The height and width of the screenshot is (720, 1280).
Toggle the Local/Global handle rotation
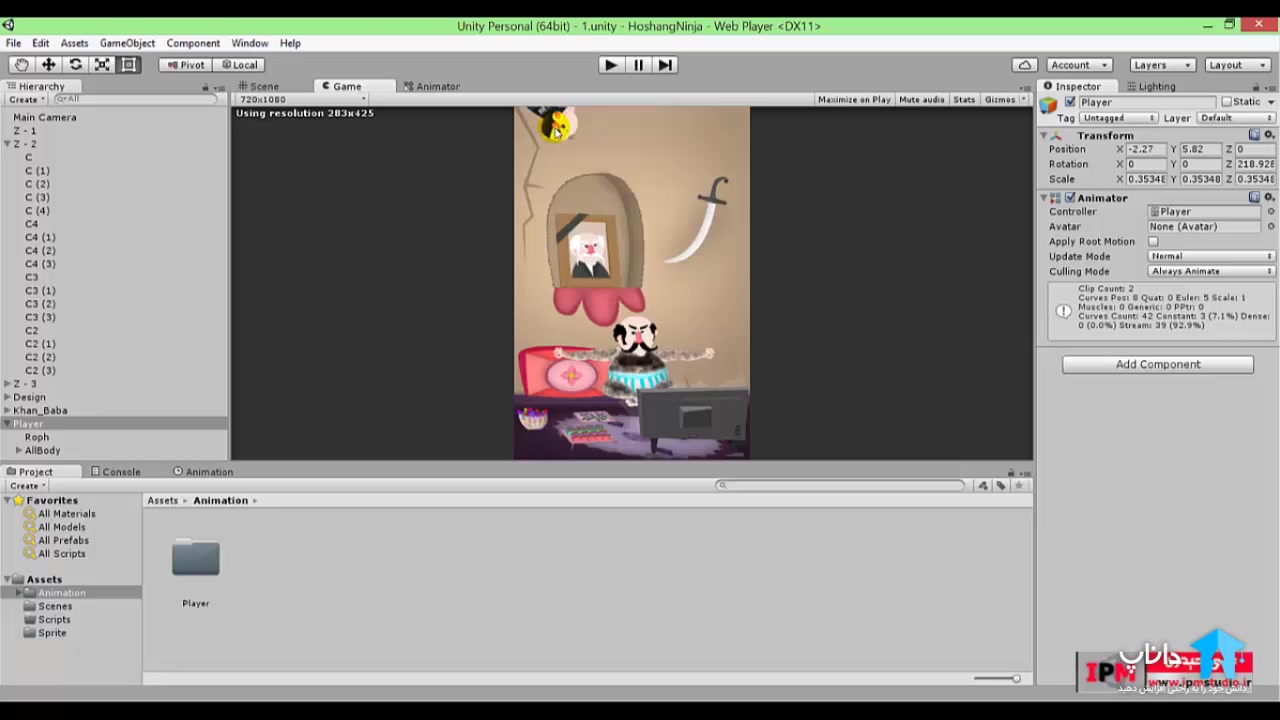(x=239, y=65)
